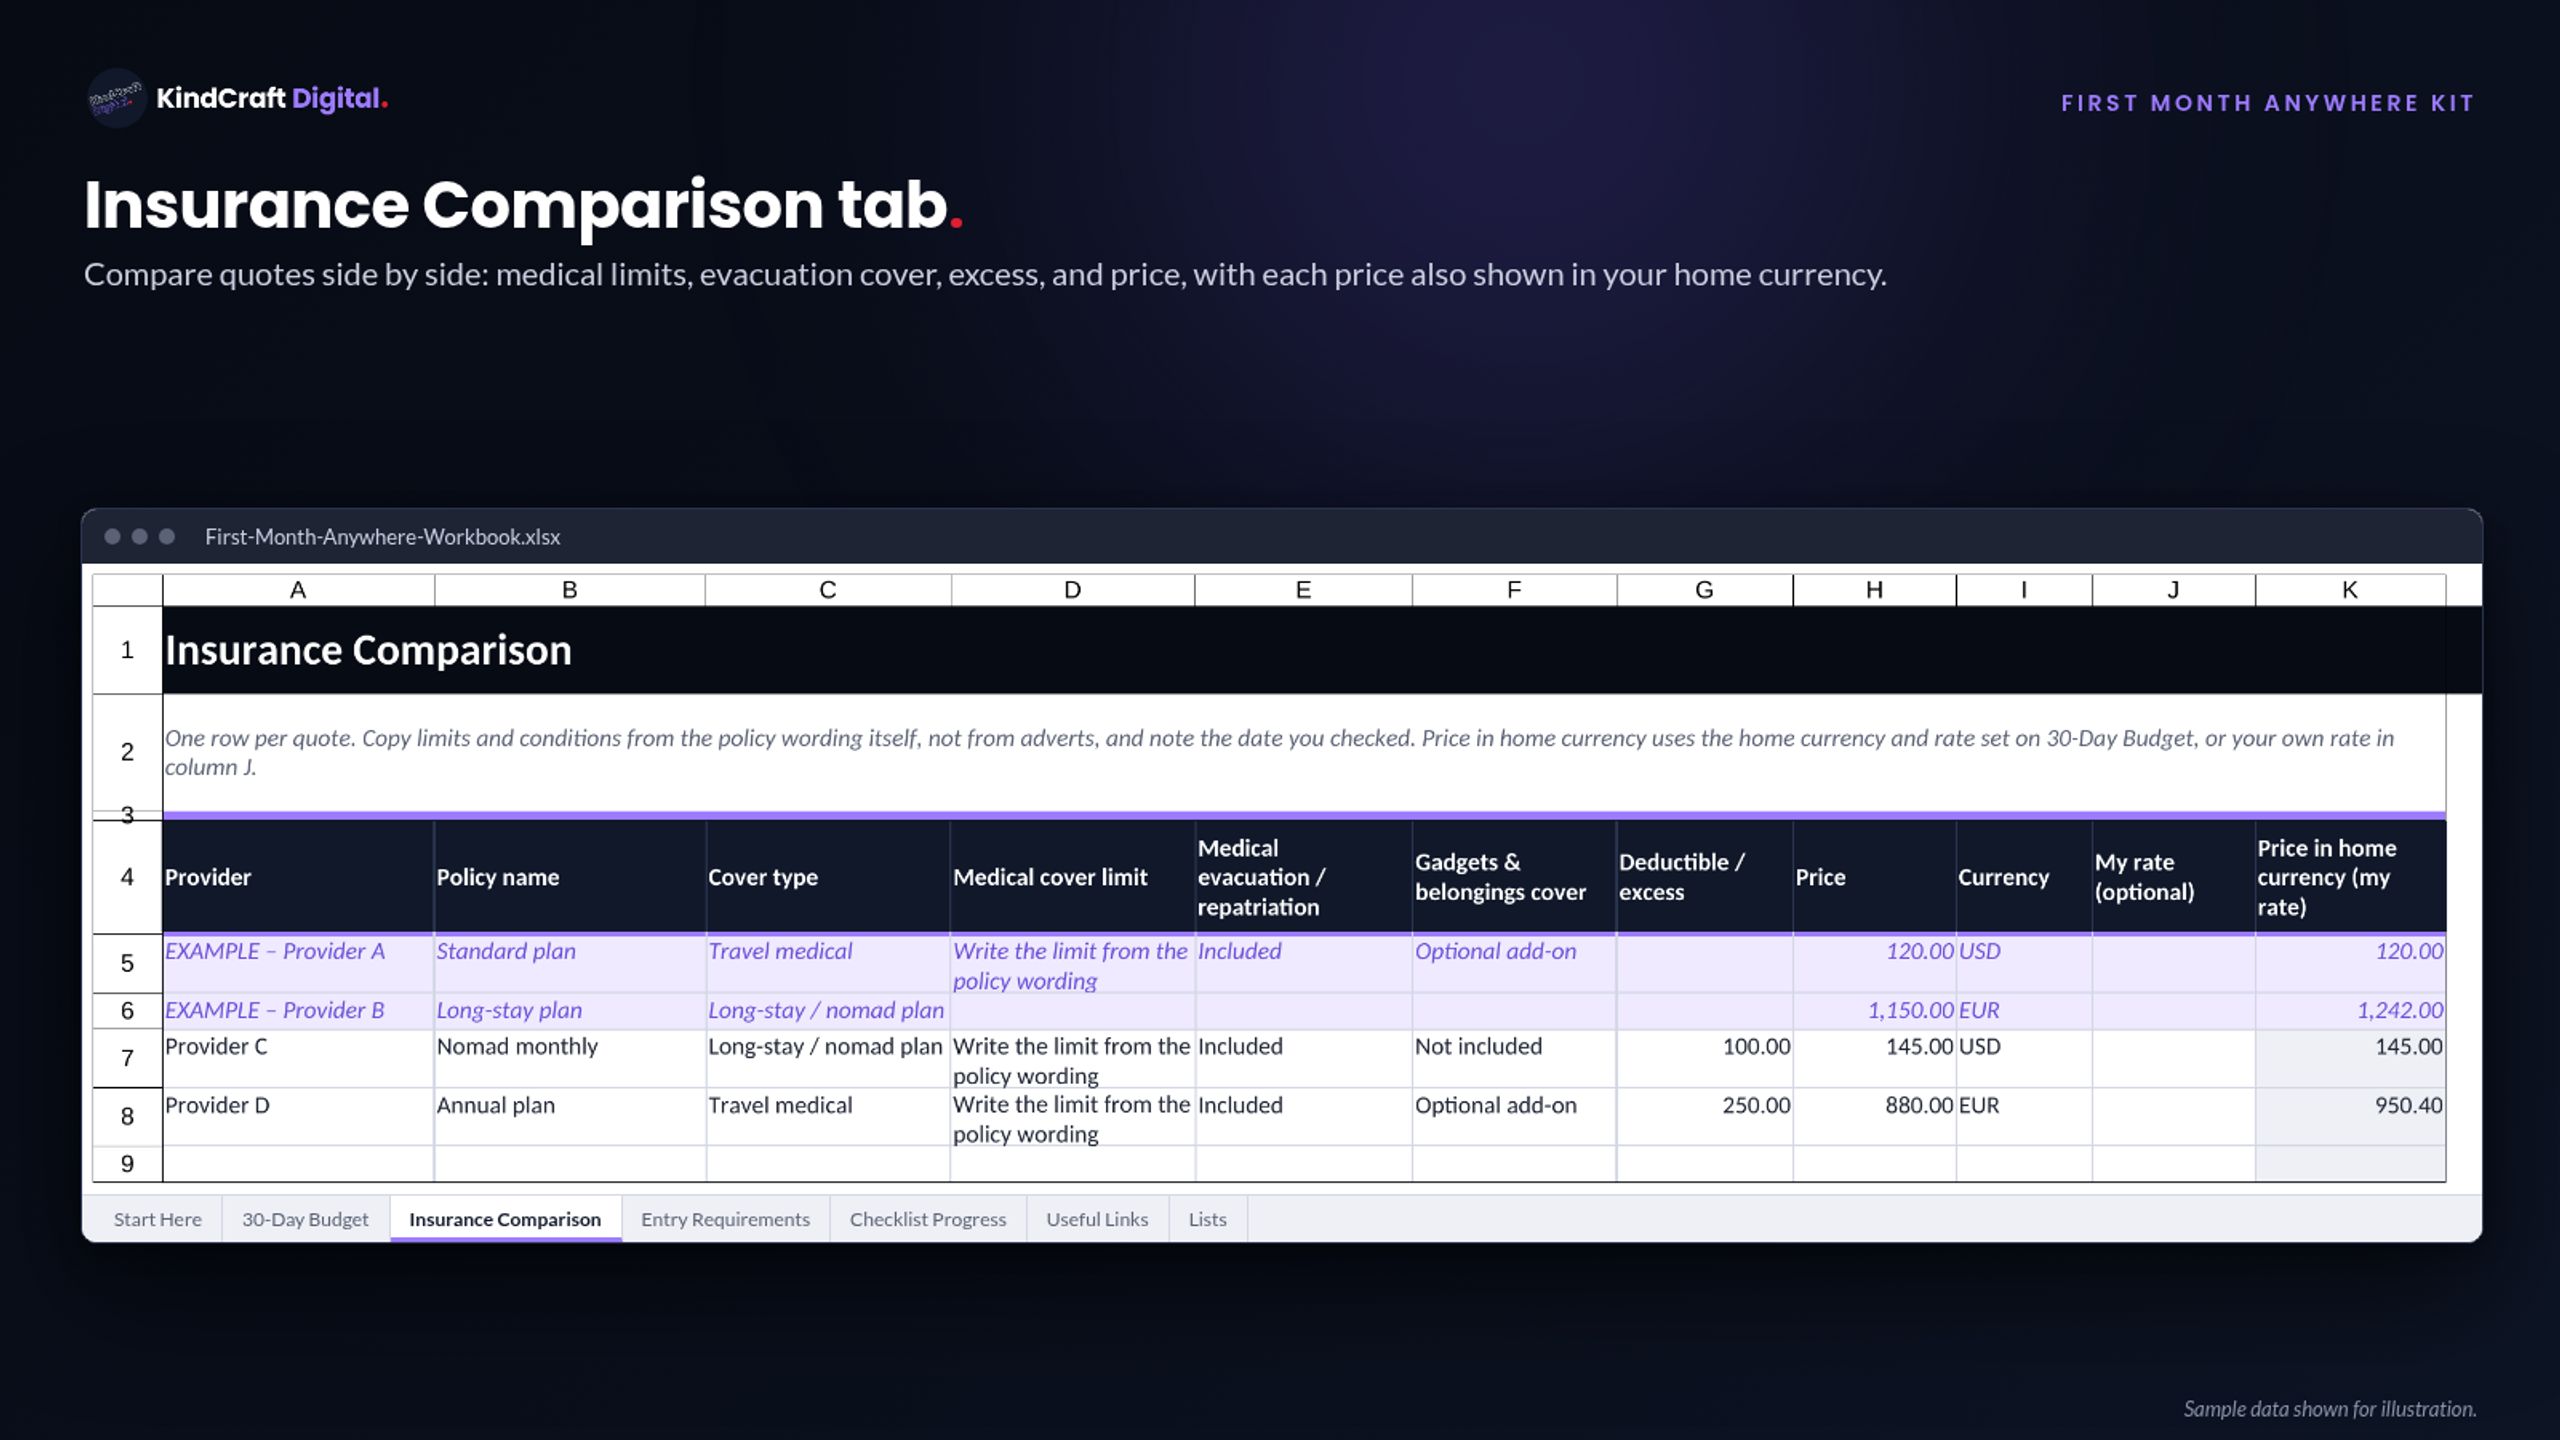This screenshot has width=2560, height=1440.
Task: Click the Standard plan policy cell
Action: point(570,964)
